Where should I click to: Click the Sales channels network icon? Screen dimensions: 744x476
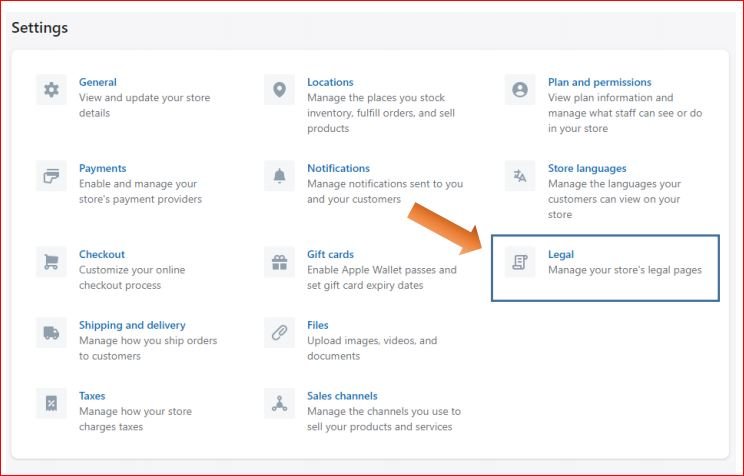click(279, 403)
